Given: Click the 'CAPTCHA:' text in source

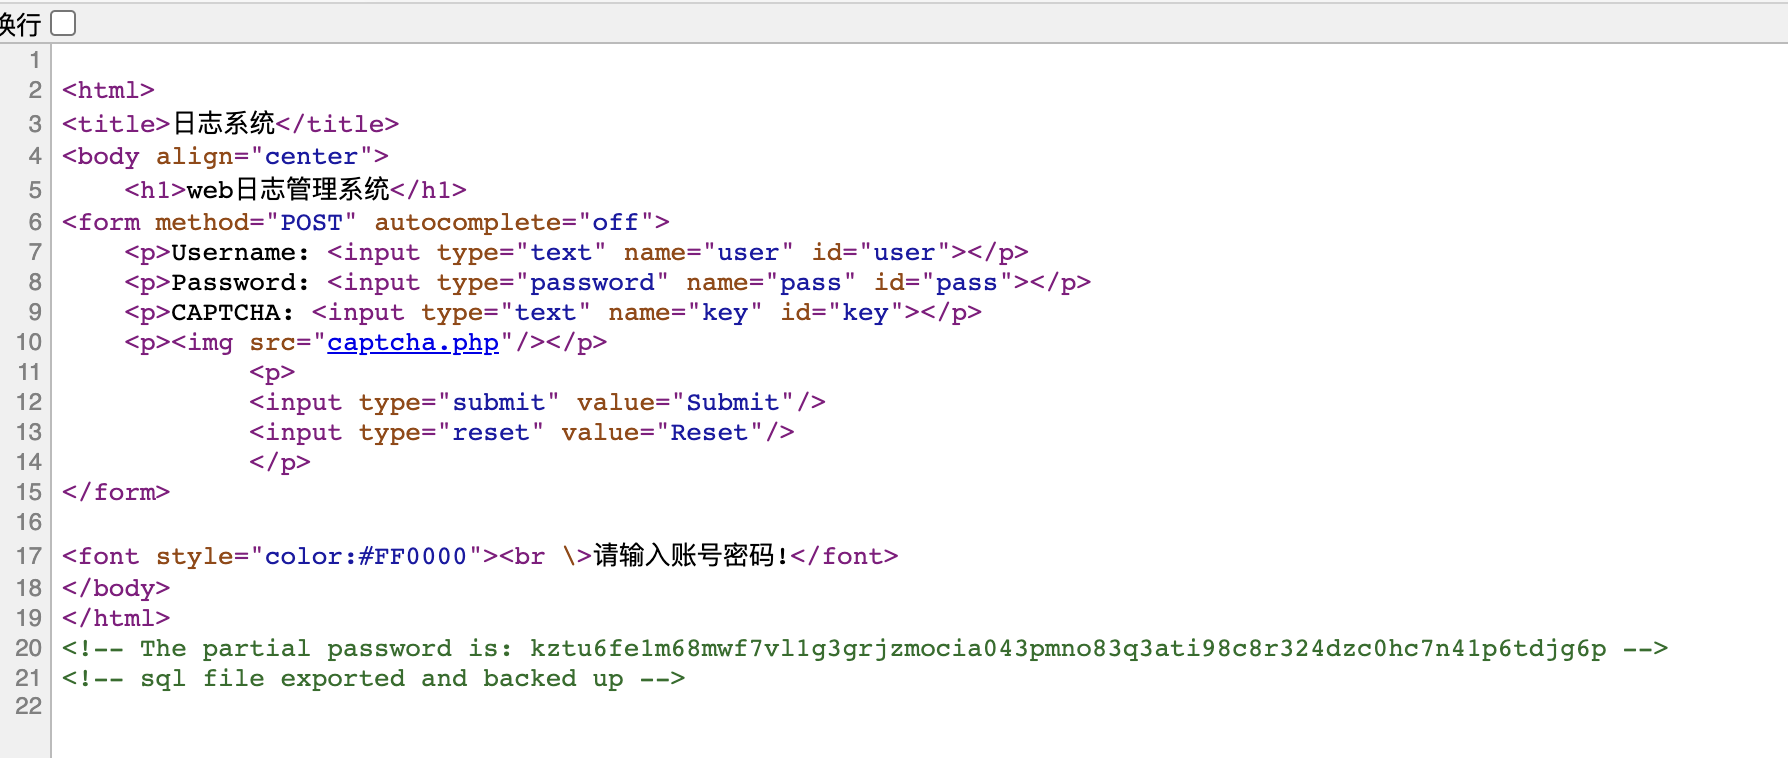Looking at the screenshot, I should [x=232, y=312].
